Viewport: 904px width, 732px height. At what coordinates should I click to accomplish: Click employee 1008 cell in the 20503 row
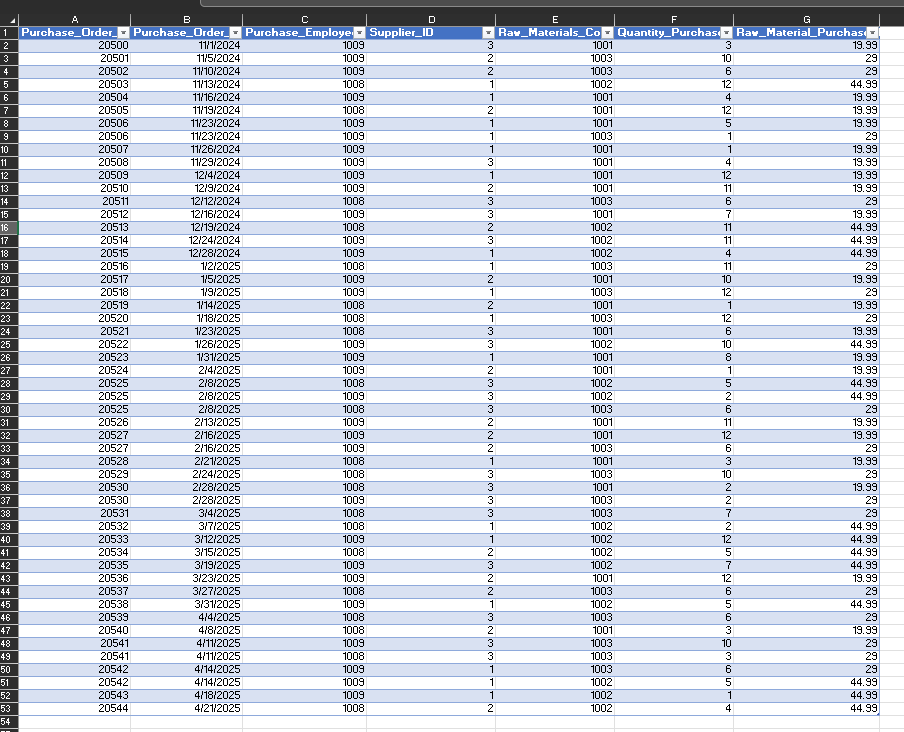pos(304,85)
